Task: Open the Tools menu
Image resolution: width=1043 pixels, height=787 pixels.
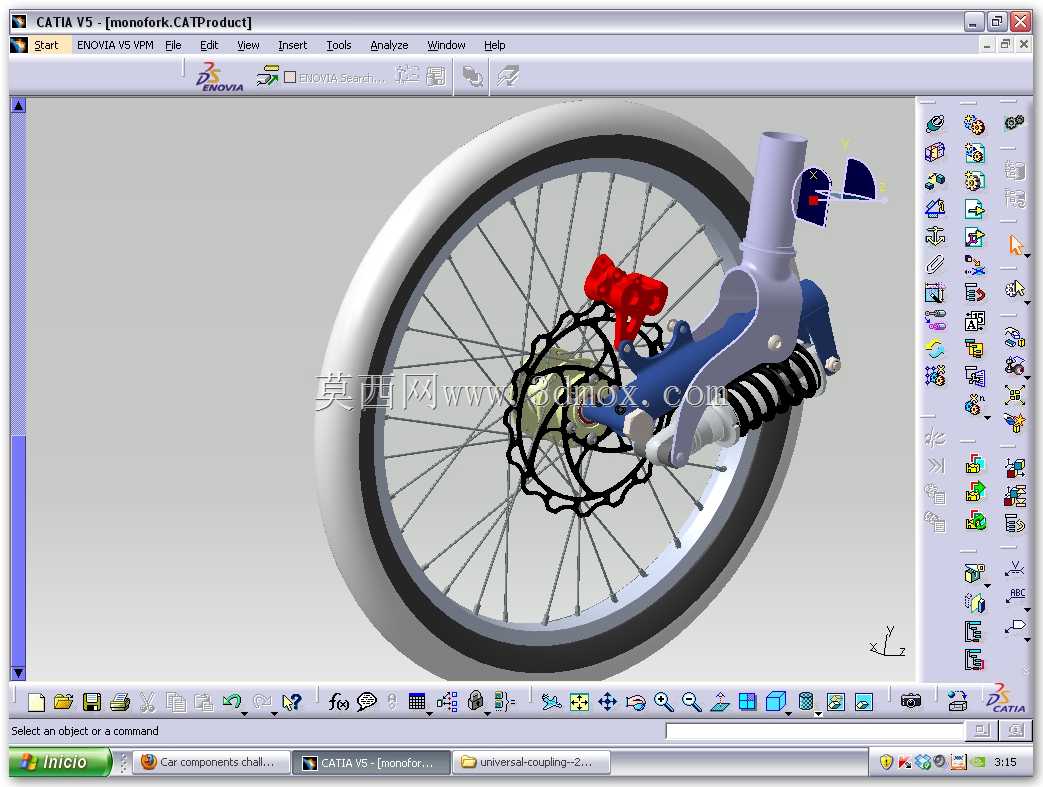Action: click(339, 45)
